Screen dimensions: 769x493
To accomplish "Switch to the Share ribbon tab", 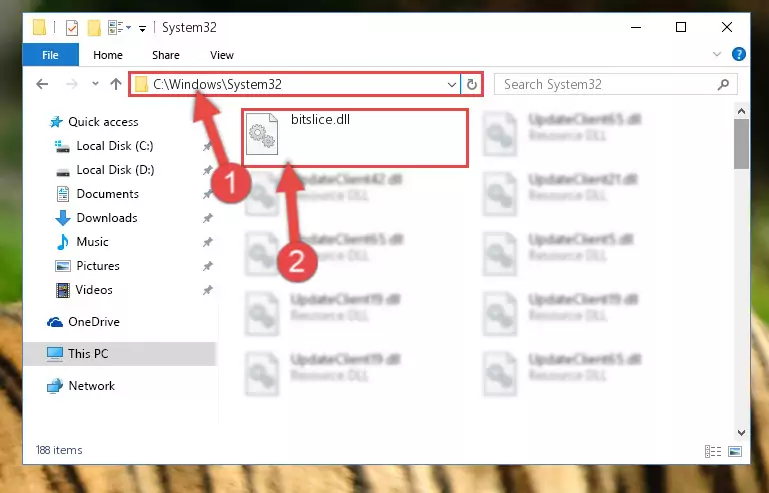I will coord(166,55).
